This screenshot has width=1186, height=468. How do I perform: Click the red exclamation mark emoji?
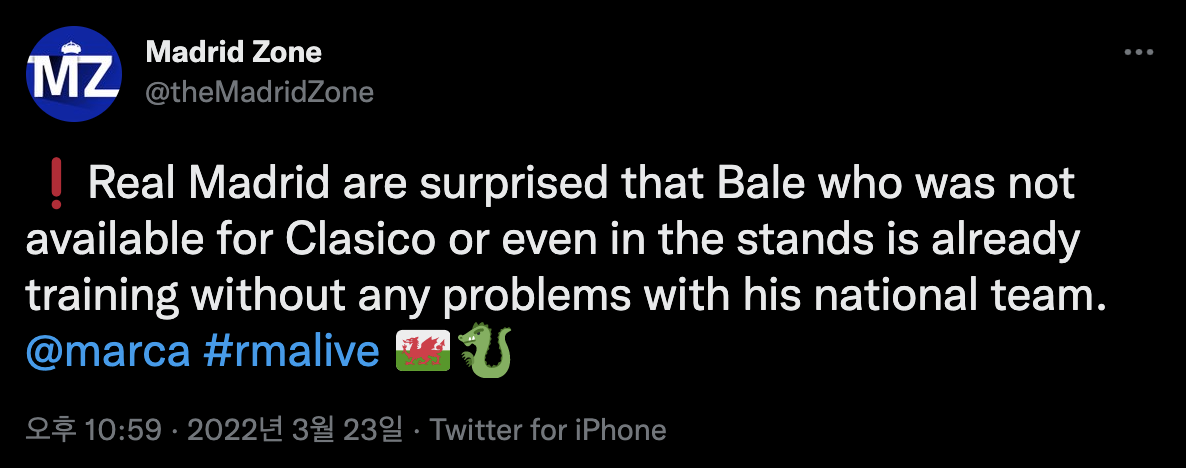56,184
